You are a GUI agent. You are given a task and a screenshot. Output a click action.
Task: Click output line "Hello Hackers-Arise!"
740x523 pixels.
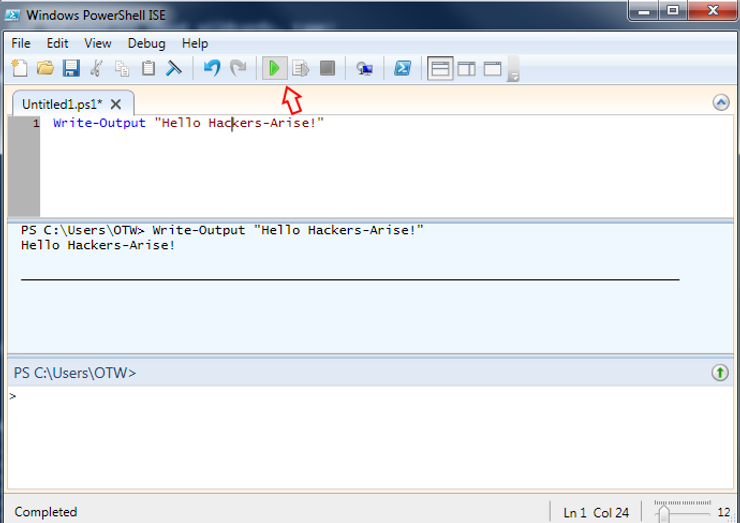(x=98, y=245)
